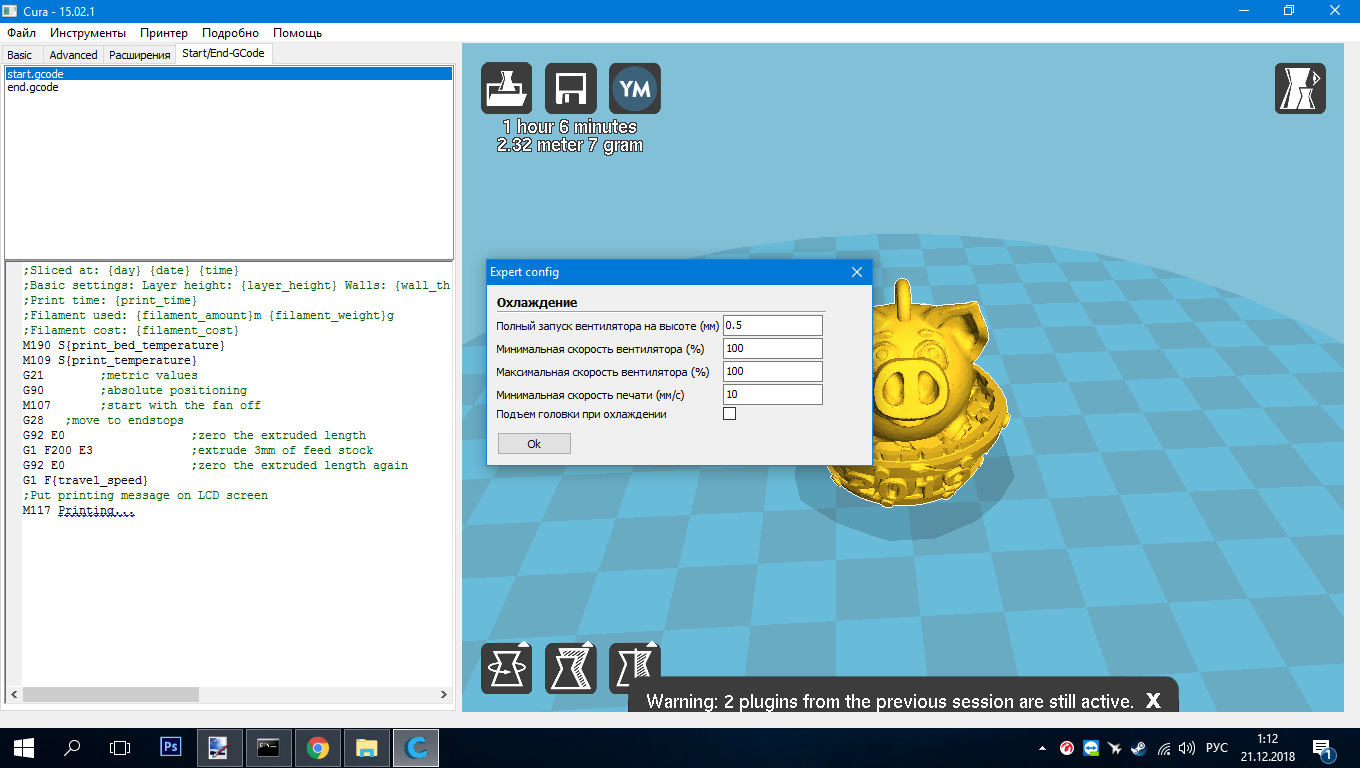Image resolution: width=1360 pixels, height=768 pixels.
Task: Open Photoshop from the taskbar
Action: pos(171,747)
